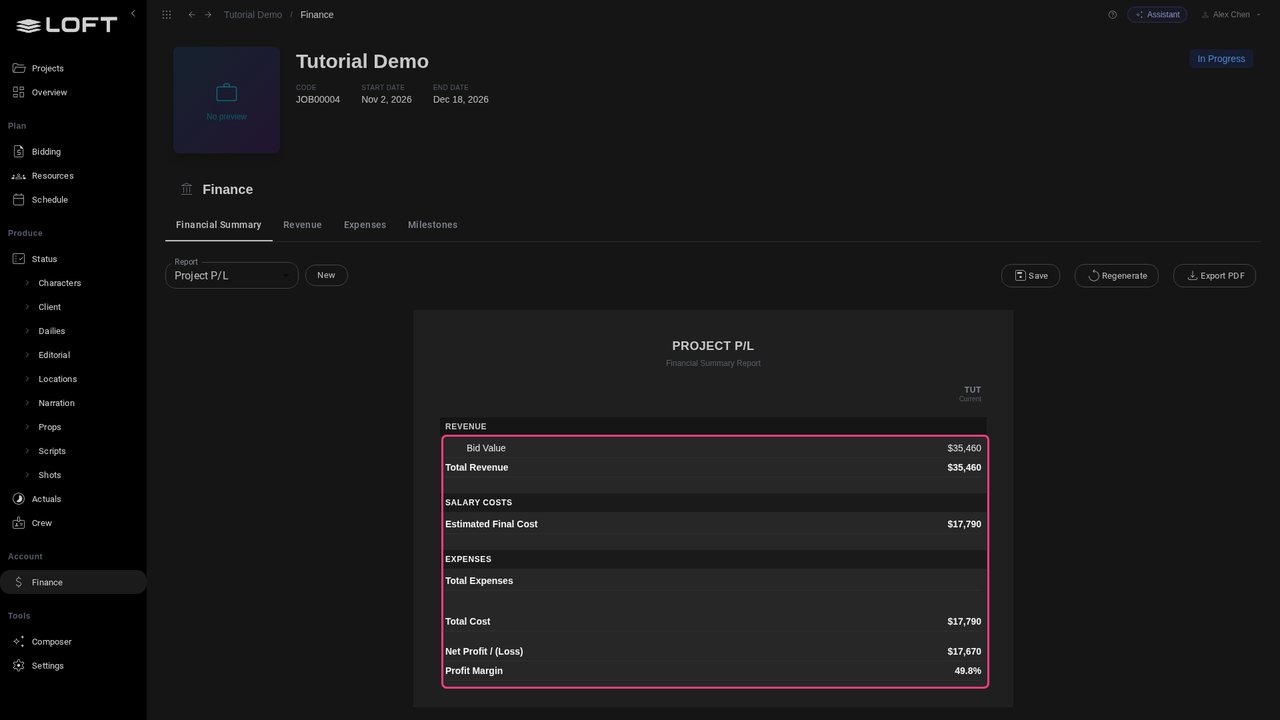Switch to the Expenses tab

365,225
